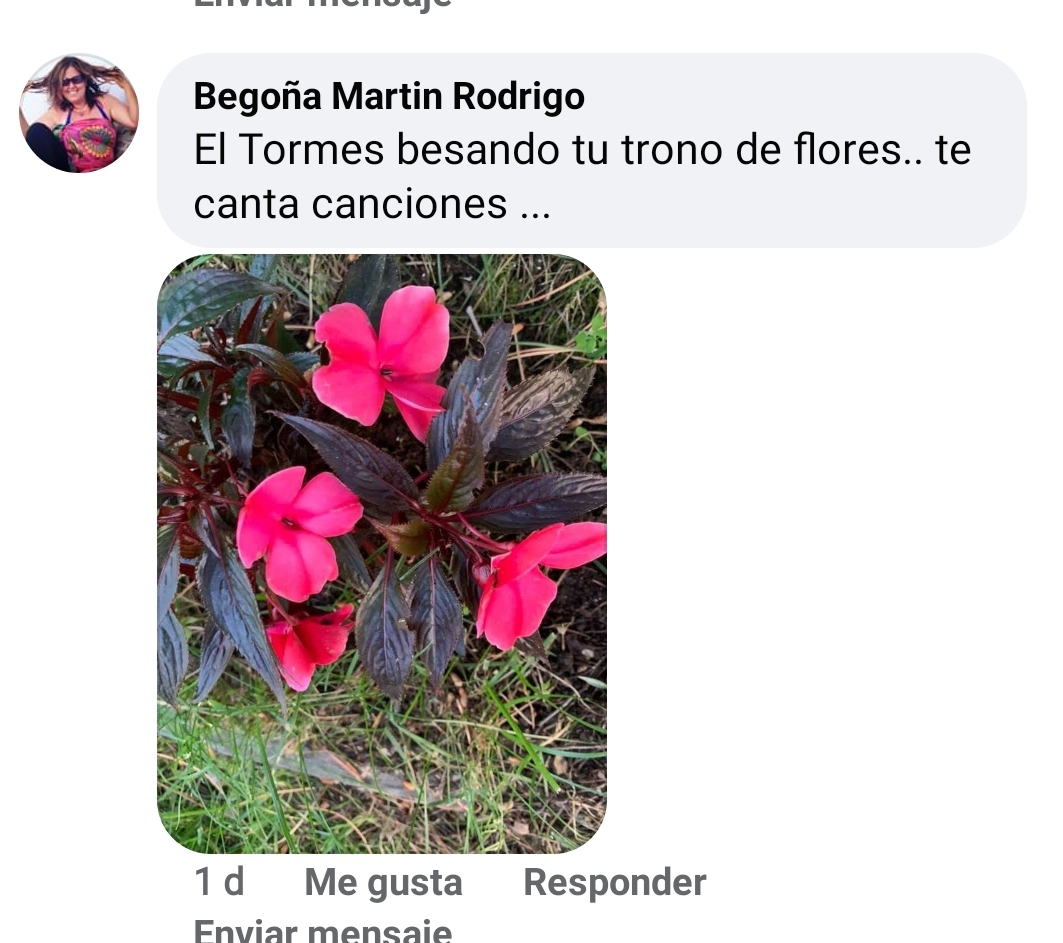This screenshot has width=1063, height=943.
Task: Click the cut-off Enviar mensaje above the comment
Action: click(x=323, y=4)
